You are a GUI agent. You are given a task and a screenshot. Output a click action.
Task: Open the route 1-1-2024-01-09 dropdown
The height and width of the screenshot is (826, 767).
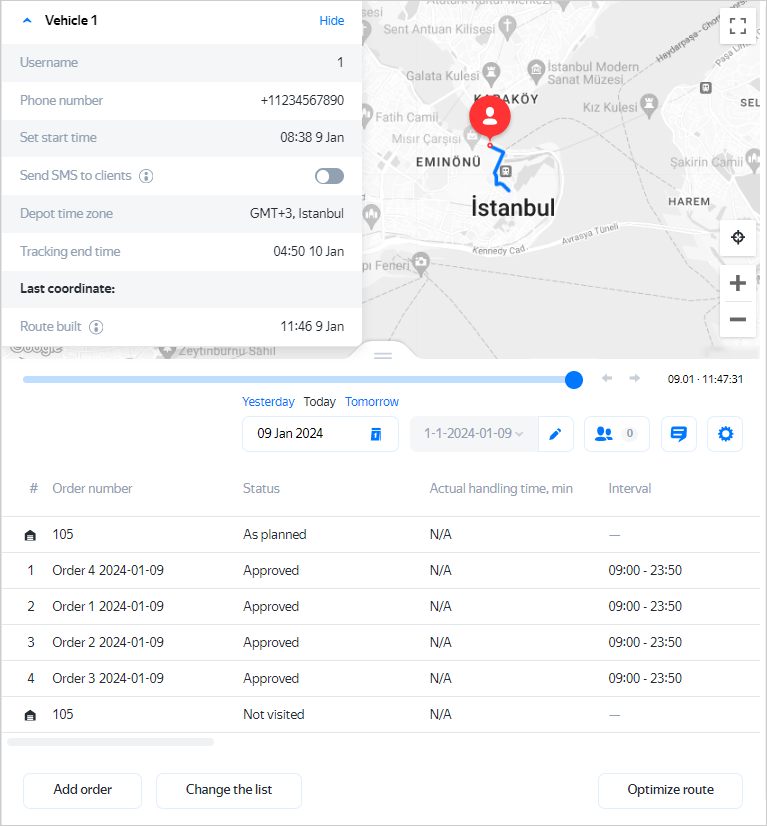pos(474,434)
